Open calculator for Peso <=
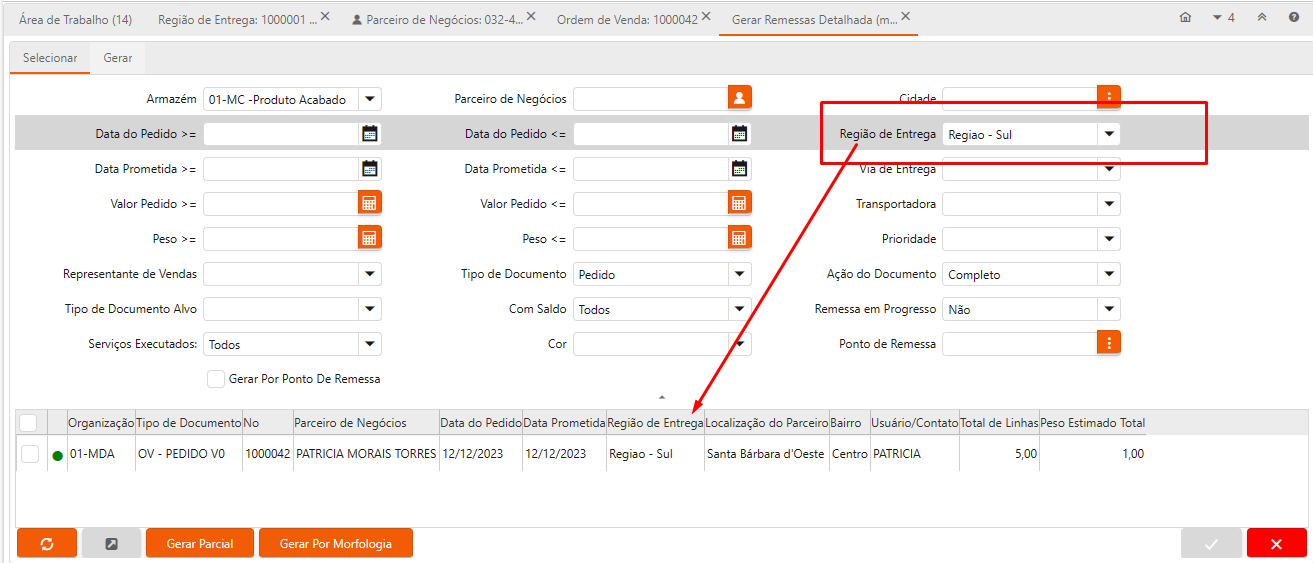This screenshot has height=563, width=1313. point(739,239)
